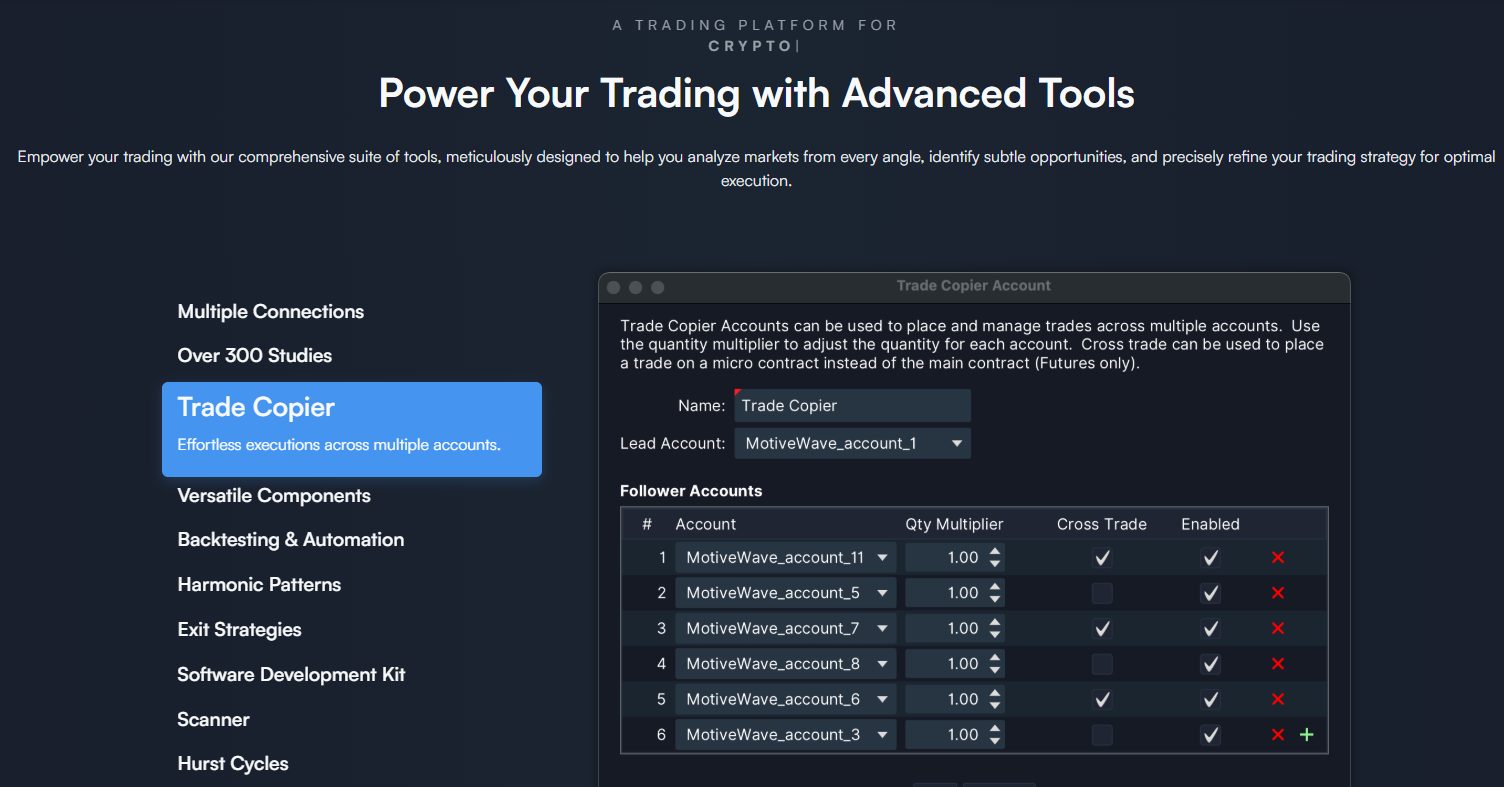Toggle Enabled for MotiveWave_account_3

pyautogui.click(x=1211, y=735)
